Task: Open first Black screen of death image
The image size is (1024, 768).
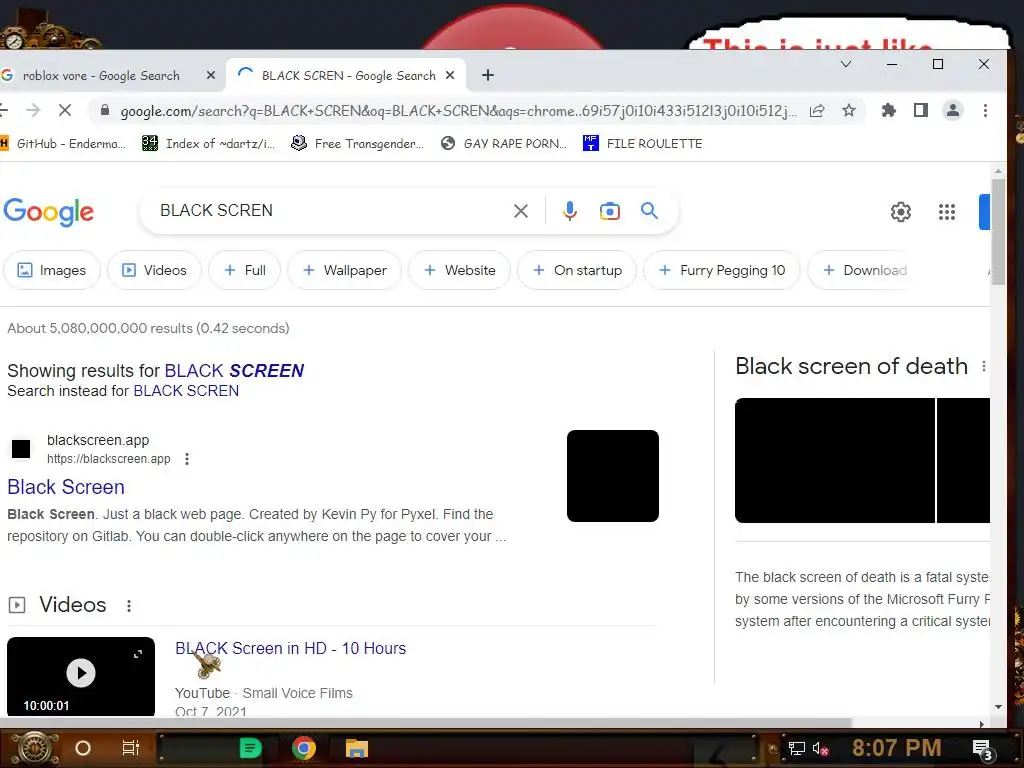Action: tap(835, 460)
